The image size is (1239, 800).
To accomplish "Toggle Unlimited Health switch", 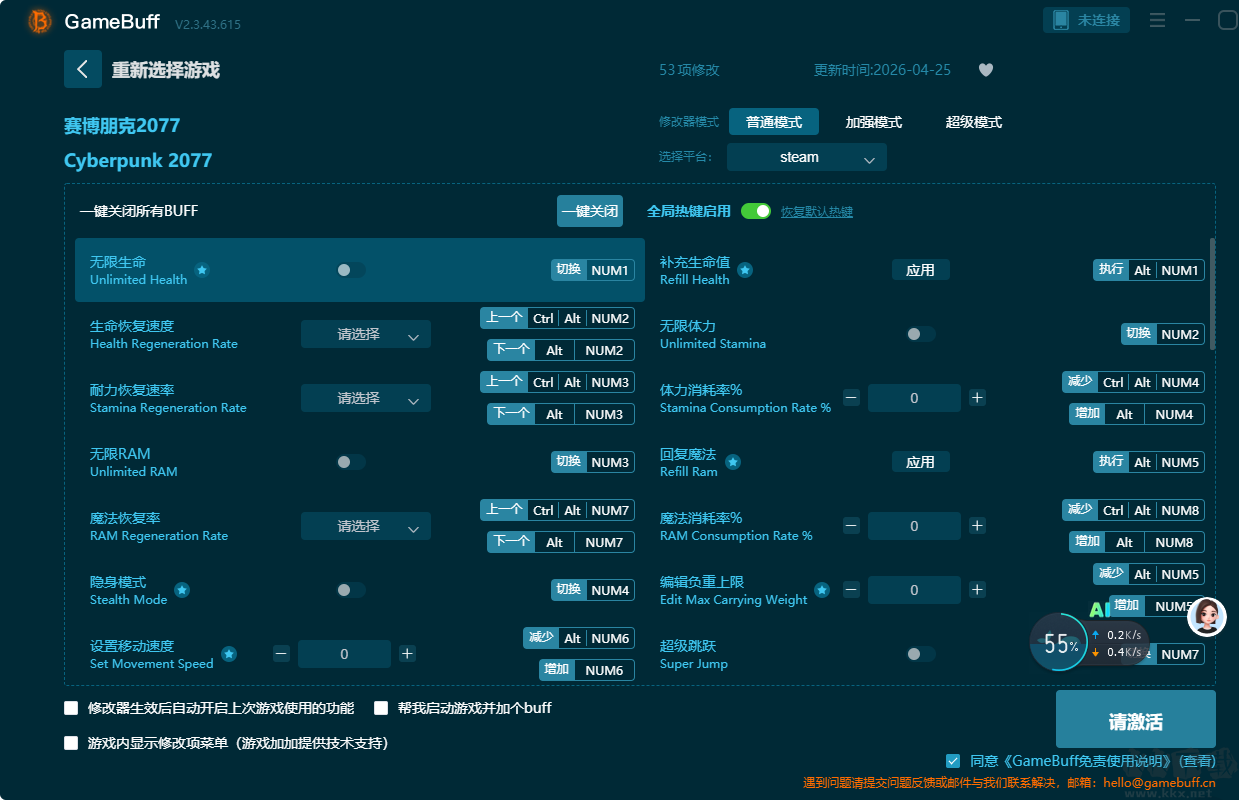I will pyautogui.click(x=350, y=270).
